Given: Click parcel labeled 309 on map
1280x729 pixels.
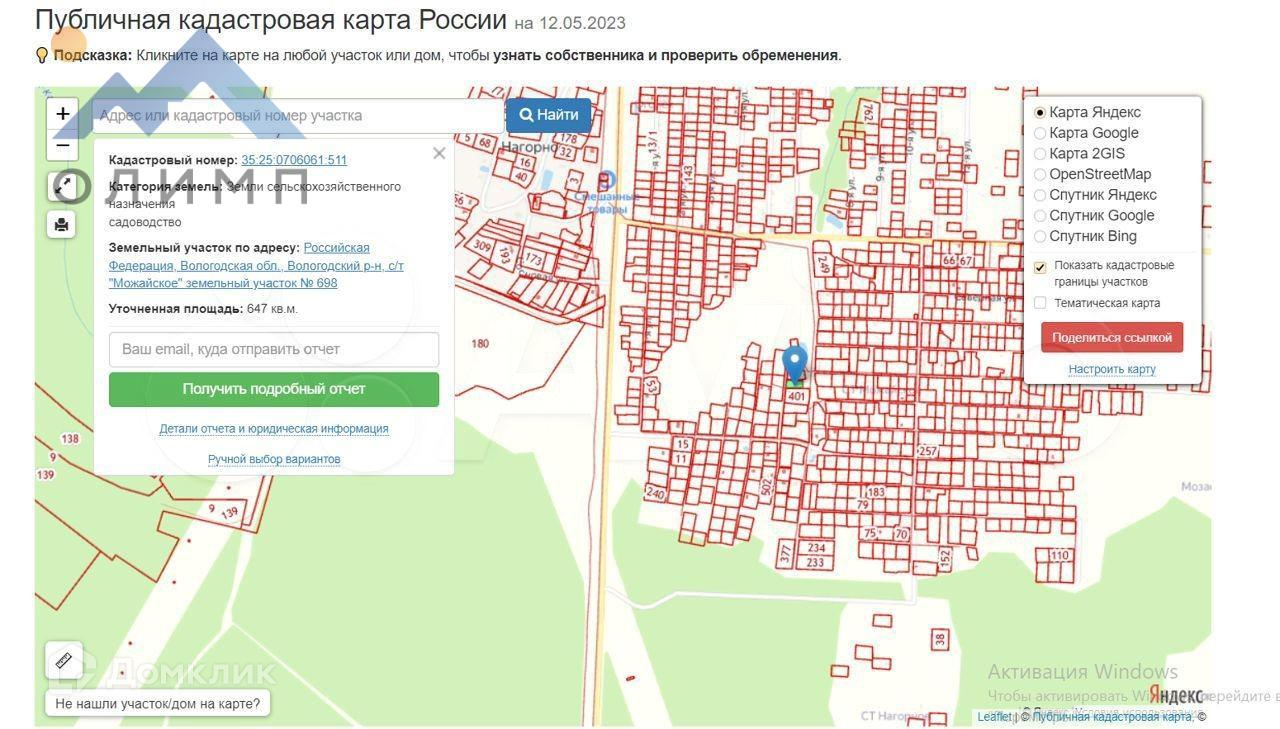Looking at the screenshot, I should tap(482, 246).
